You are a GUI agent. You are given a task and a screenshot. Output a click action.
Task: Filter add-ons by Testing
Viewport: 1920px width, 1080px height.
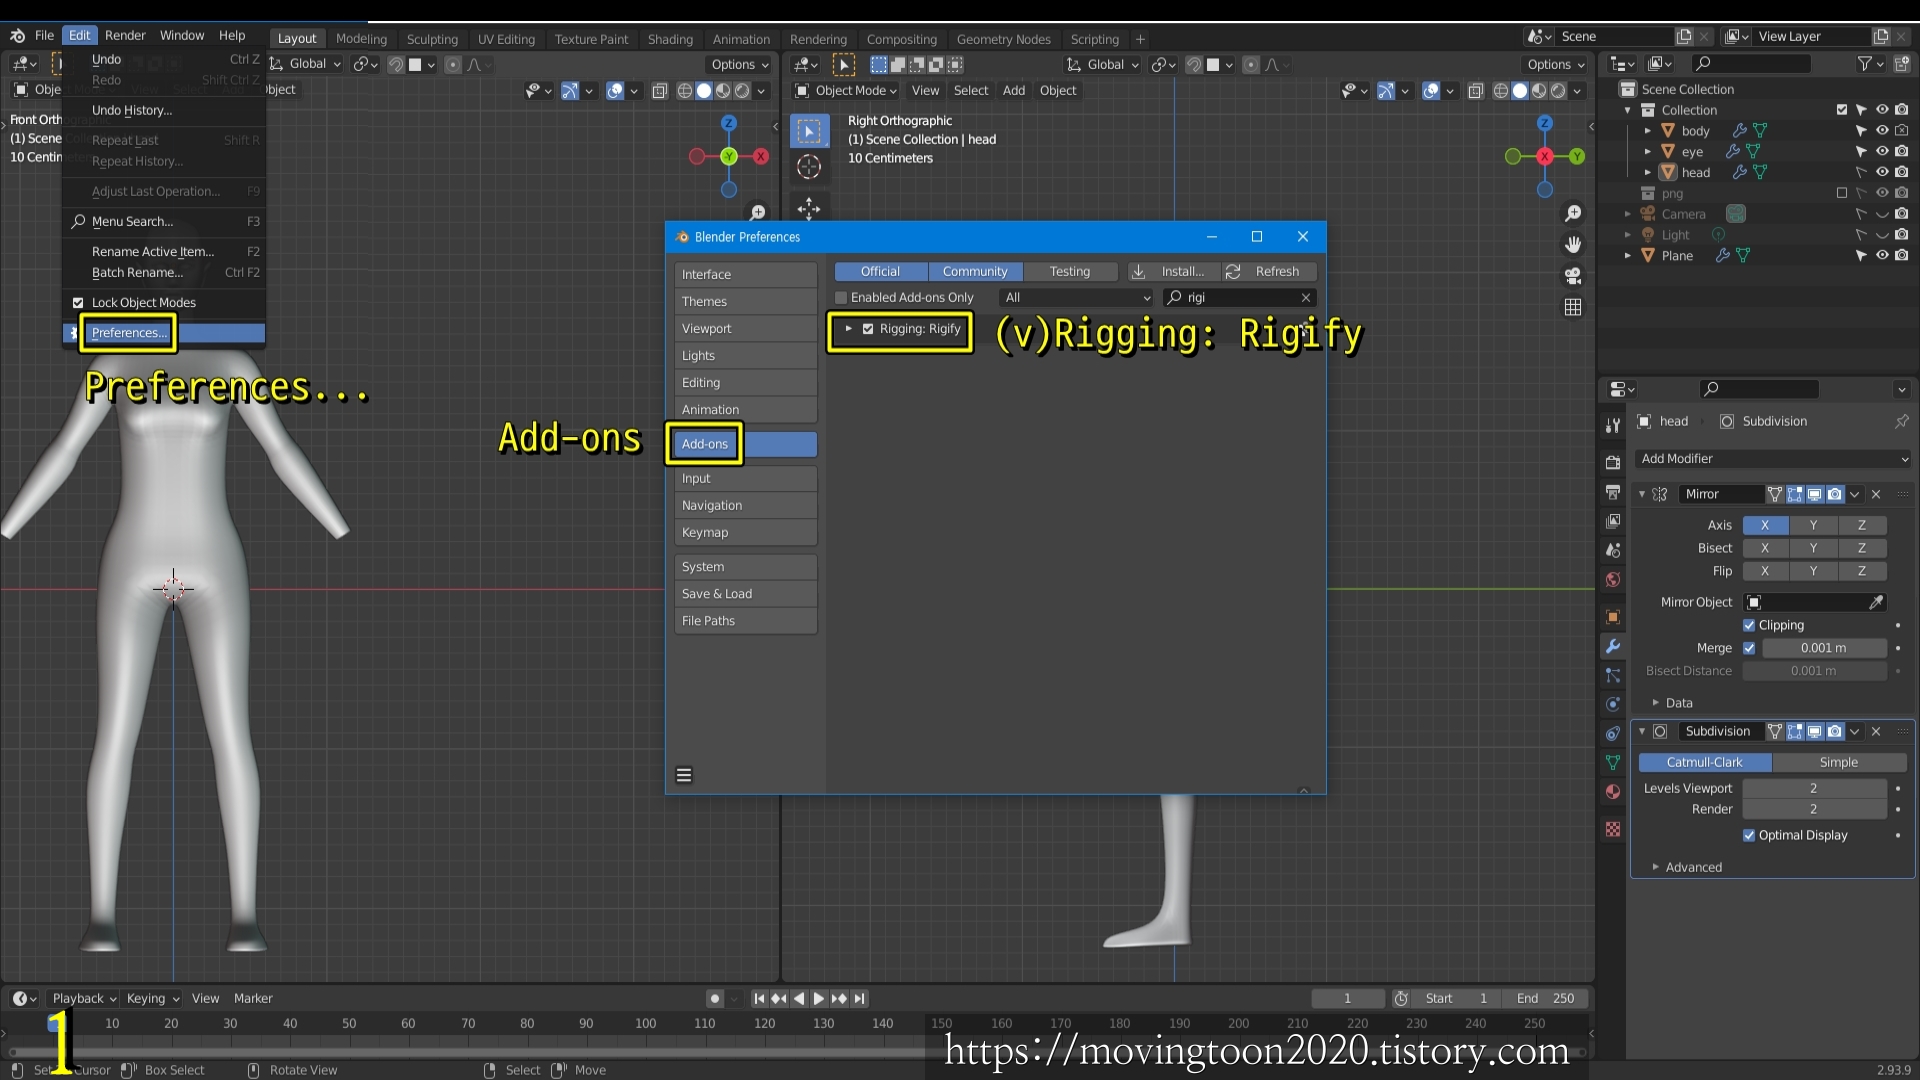[x=1069, y=271]
